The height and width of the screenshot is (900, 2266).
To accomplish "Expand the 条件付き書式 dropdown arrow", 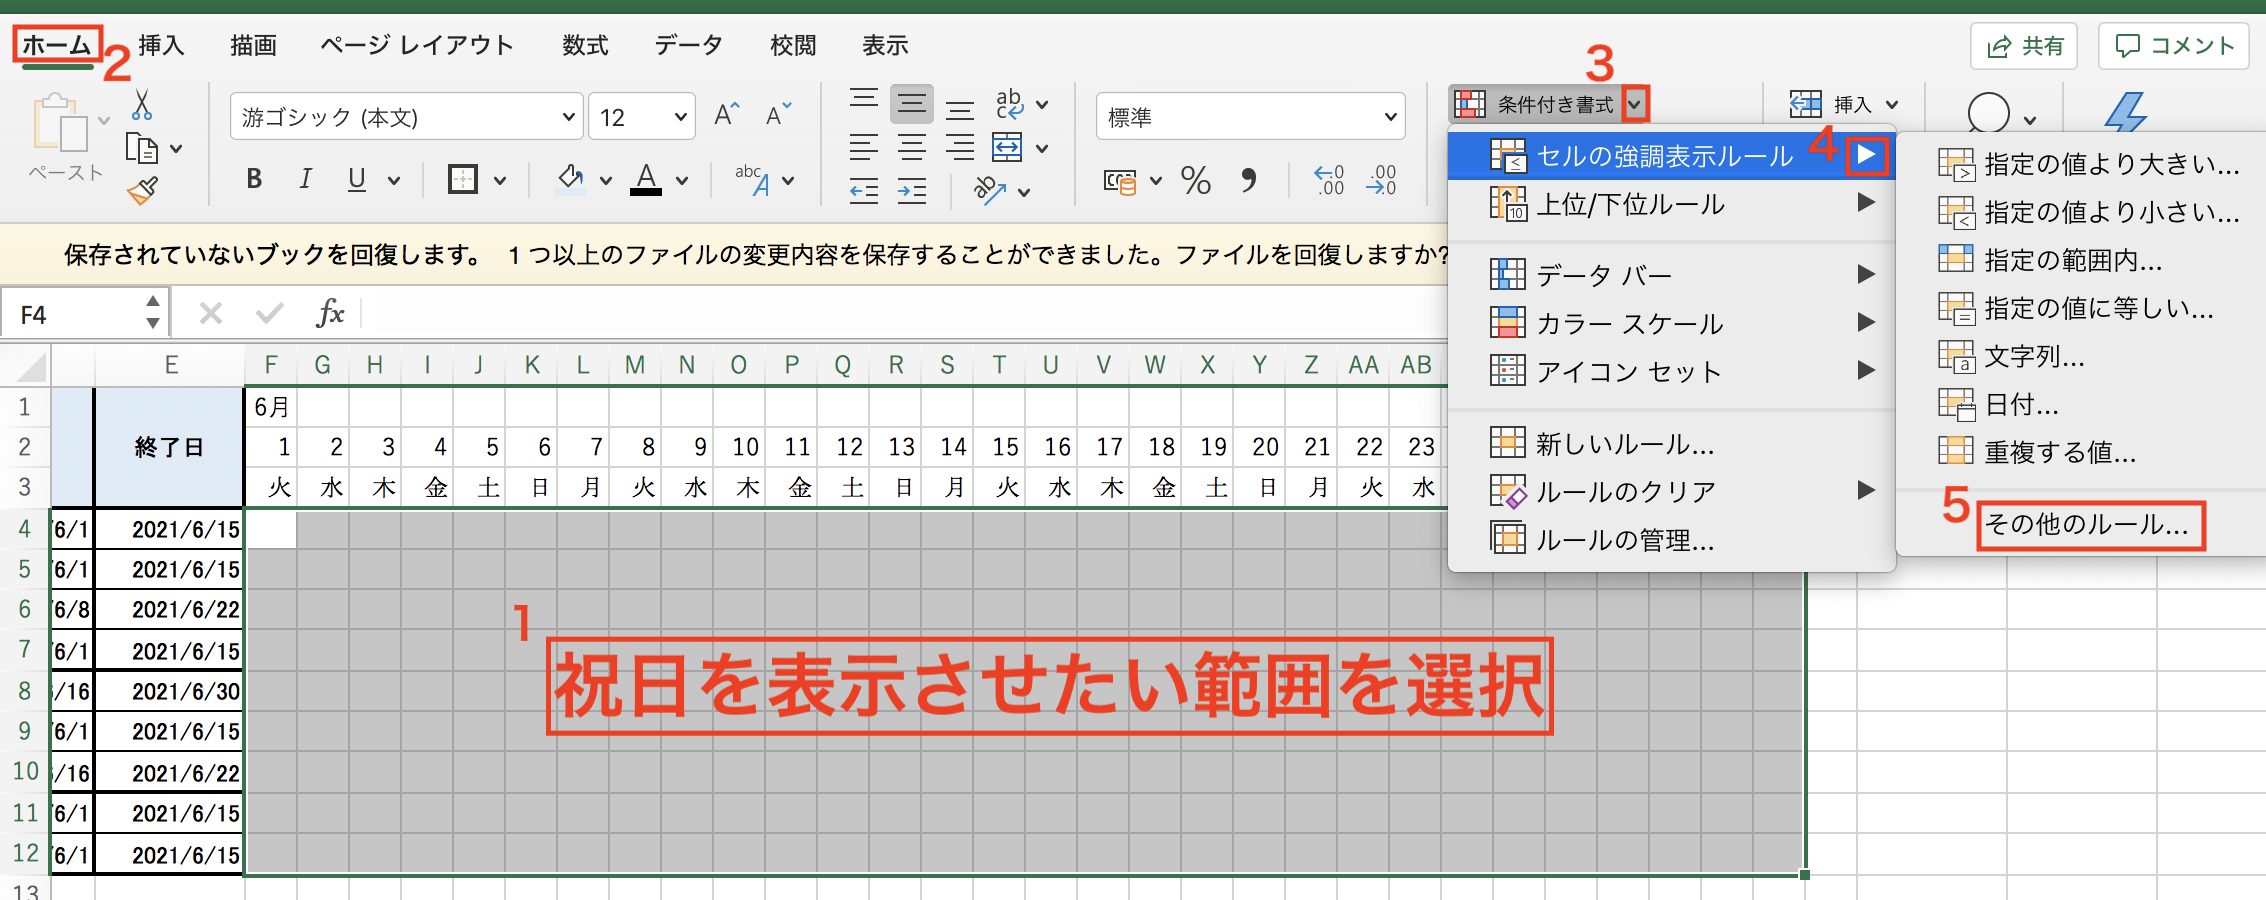I will coord(1634,104).
